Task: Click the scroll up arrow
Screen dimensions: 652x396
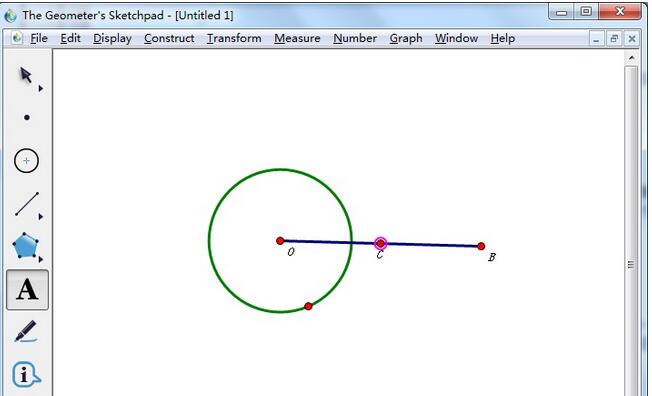Action: click(632, 57)
